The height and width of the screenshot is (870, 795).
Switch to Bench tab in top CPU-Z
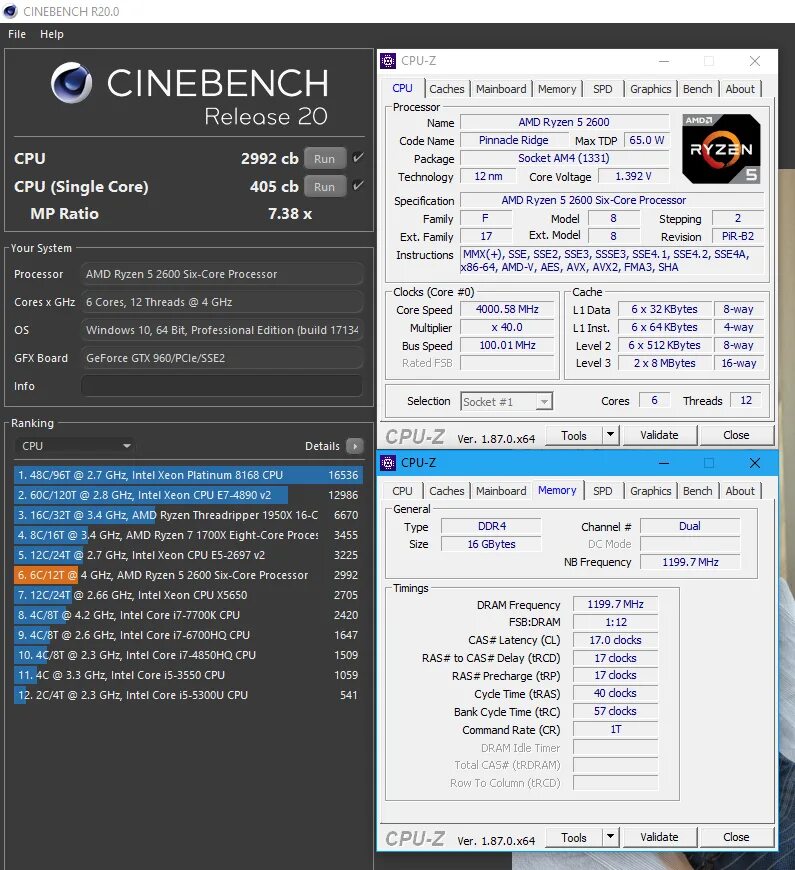click(697, 89)
